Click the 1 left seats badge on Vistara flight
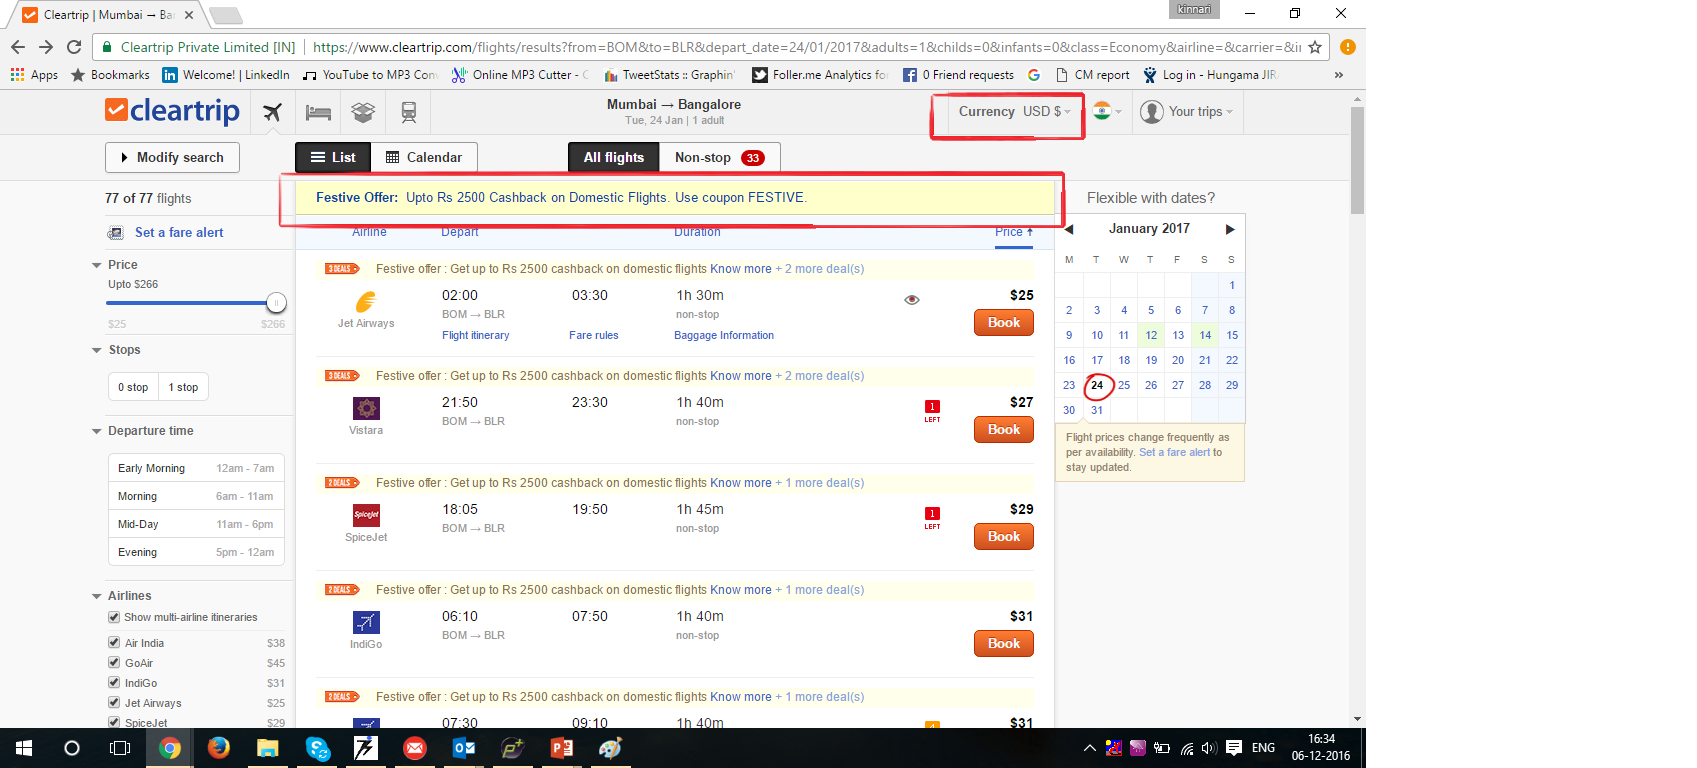 [932, 410]
